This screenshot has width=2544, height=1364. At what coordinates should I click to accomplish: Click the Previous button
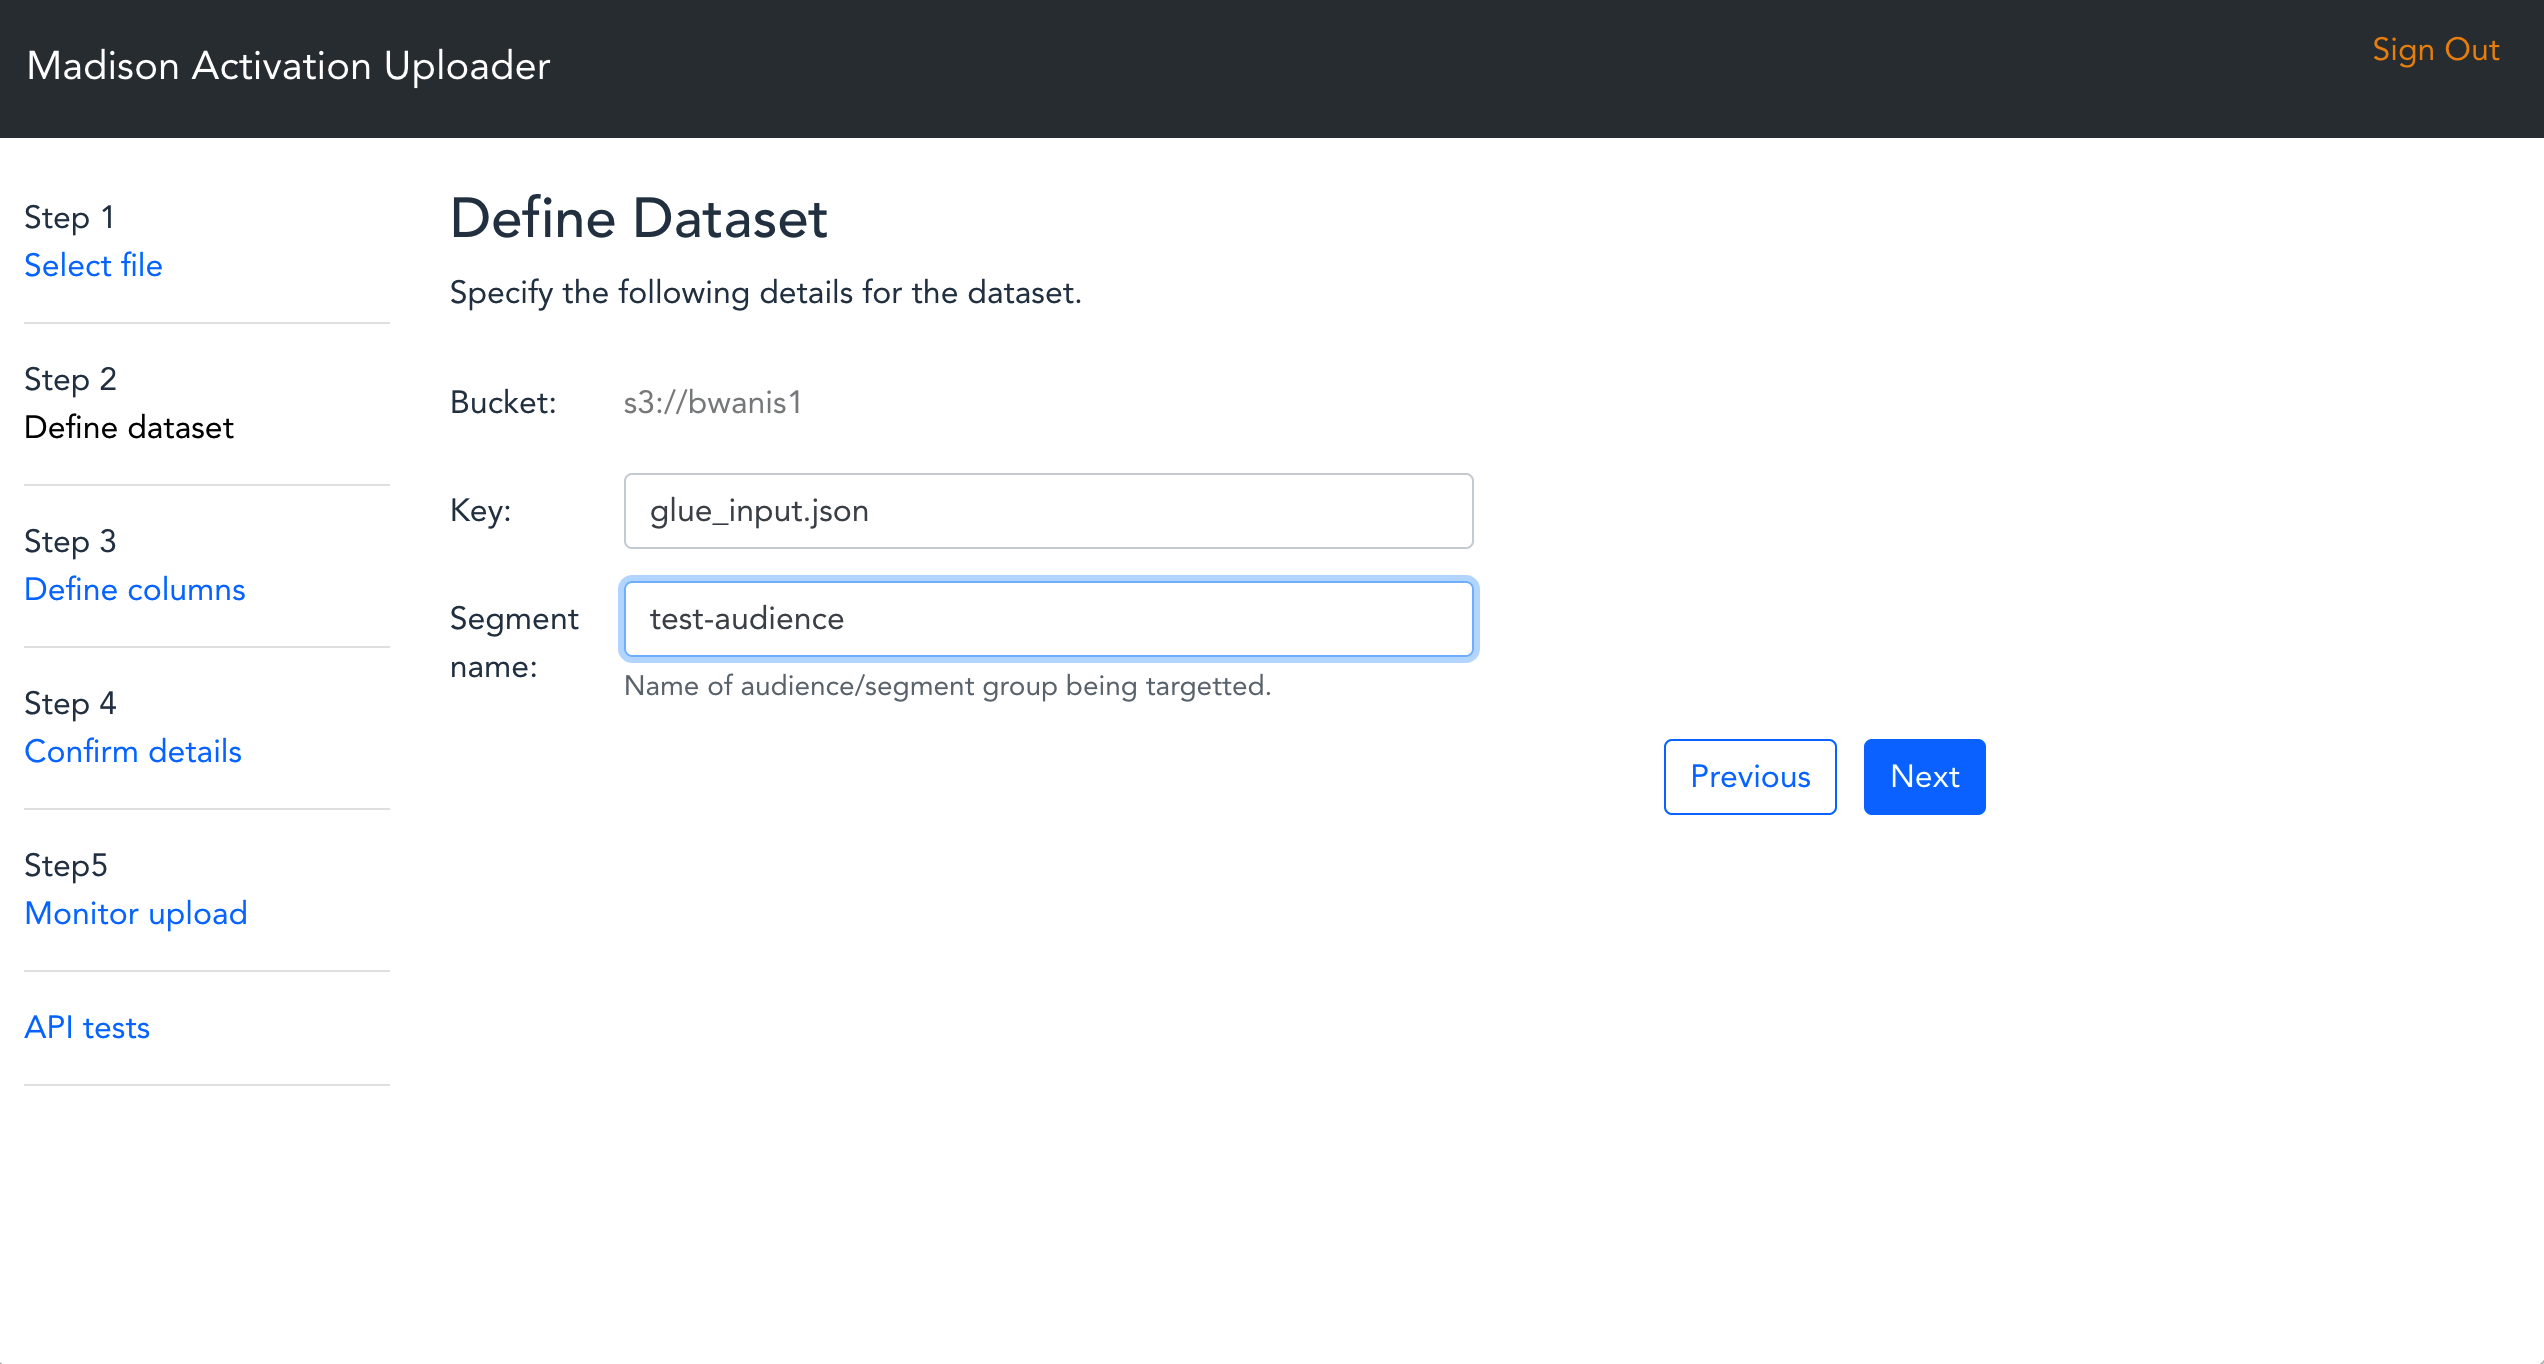point(1749,777)
